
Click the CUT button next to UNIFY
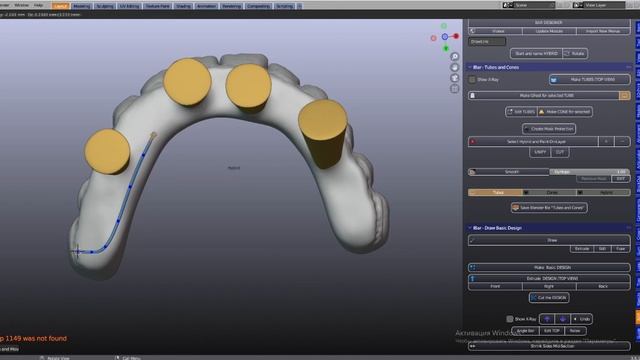point(560,152)
